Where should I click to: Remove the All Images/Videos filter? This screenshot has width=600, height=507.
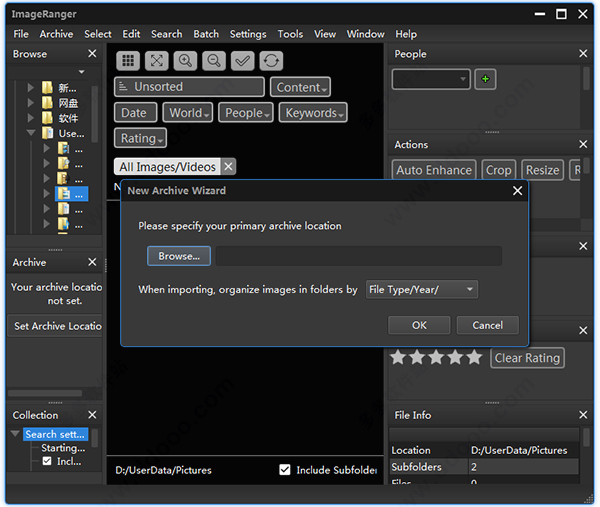[228, 167]
